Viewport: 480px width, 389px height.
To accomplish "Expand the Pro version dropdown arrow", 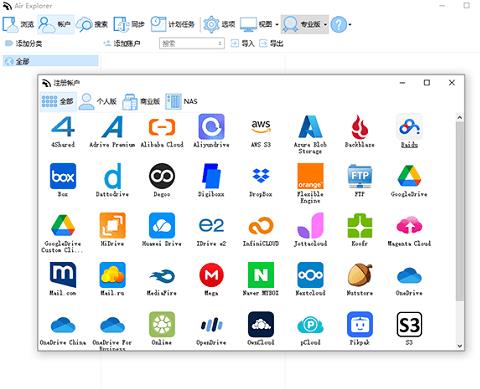I will pyautogui.click(x=325, y=25).
